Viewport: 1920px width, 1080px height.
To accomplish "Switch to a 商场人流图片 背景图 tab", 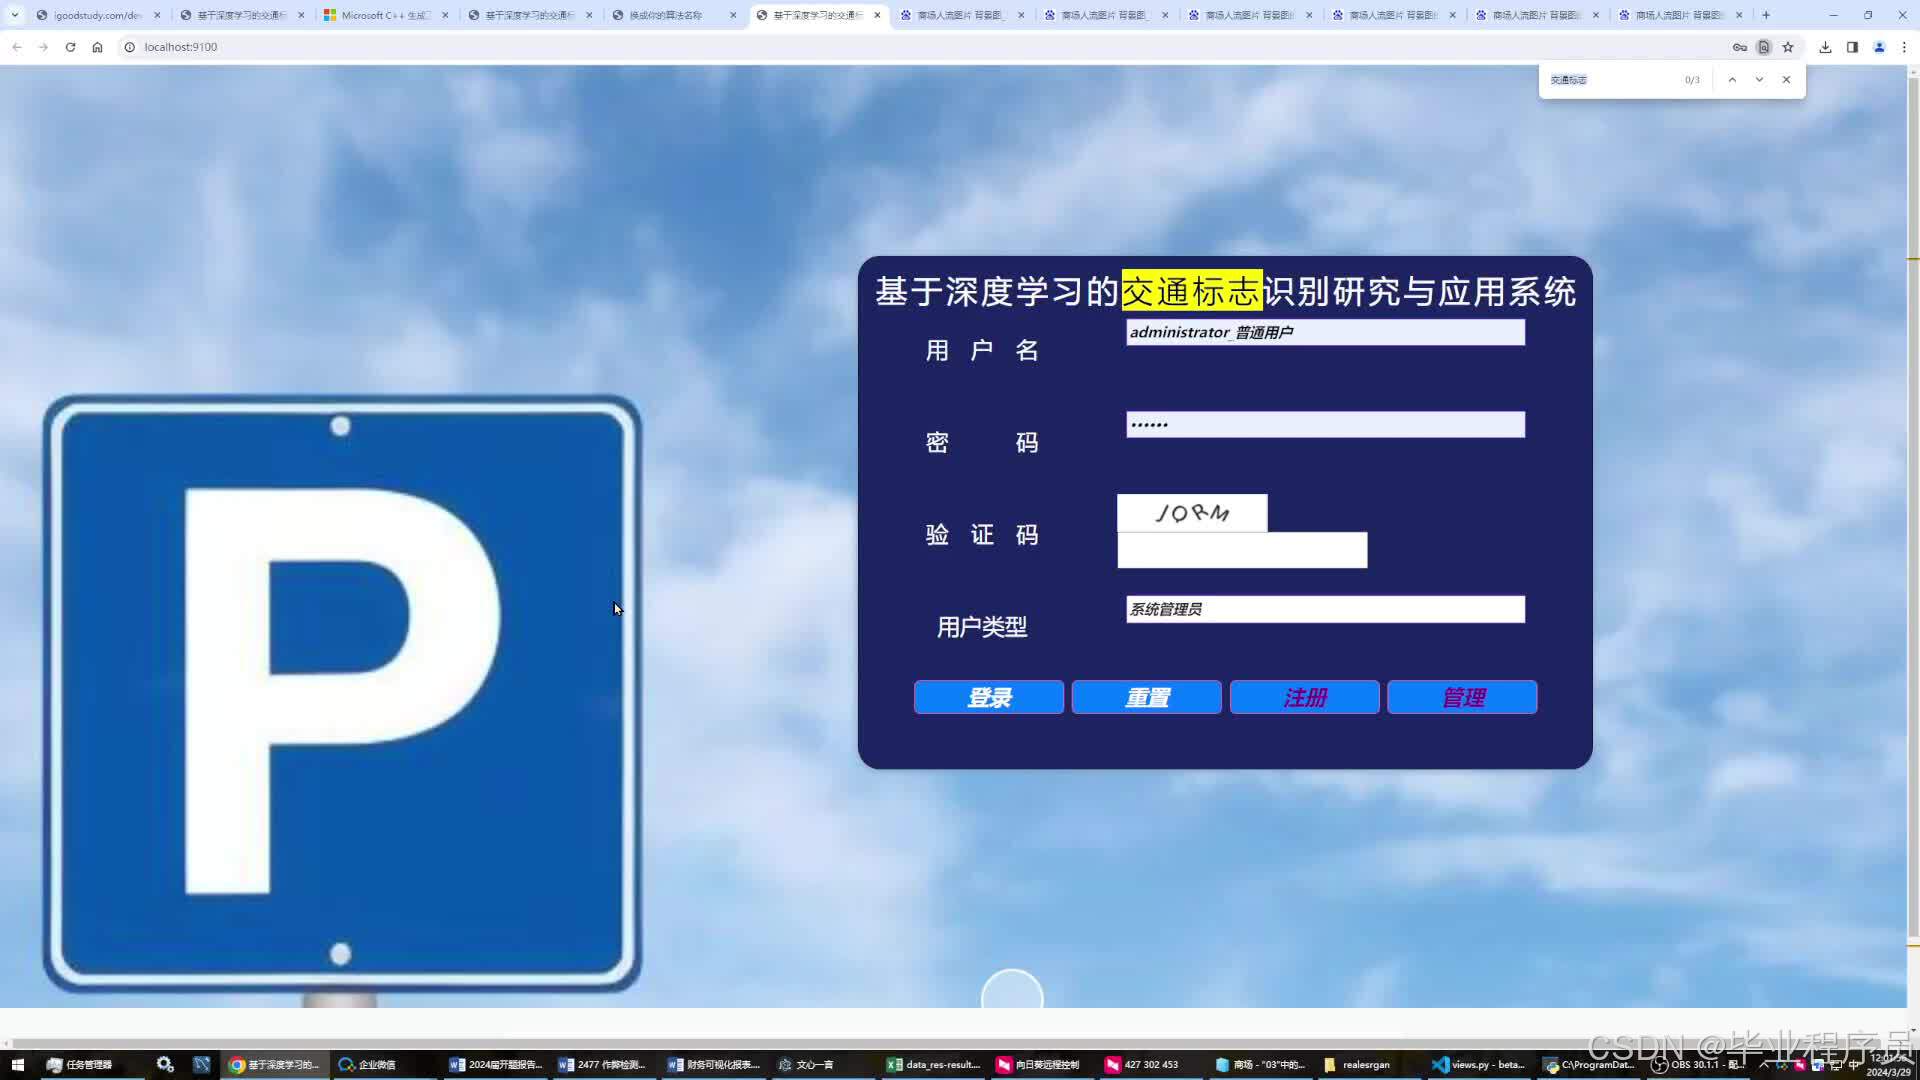I will [x=960, y=15].
